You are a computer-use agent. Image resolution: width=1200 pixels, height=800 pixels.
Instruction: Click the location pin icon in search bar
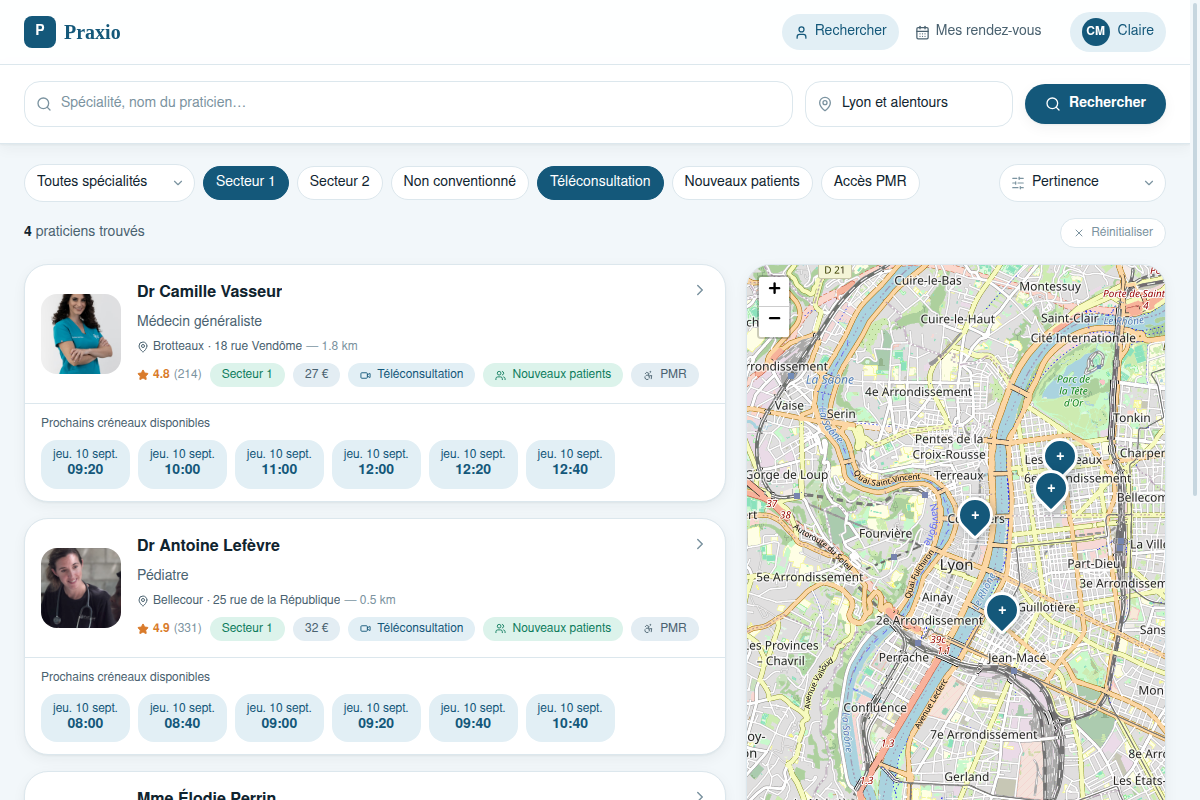(825, 104)
